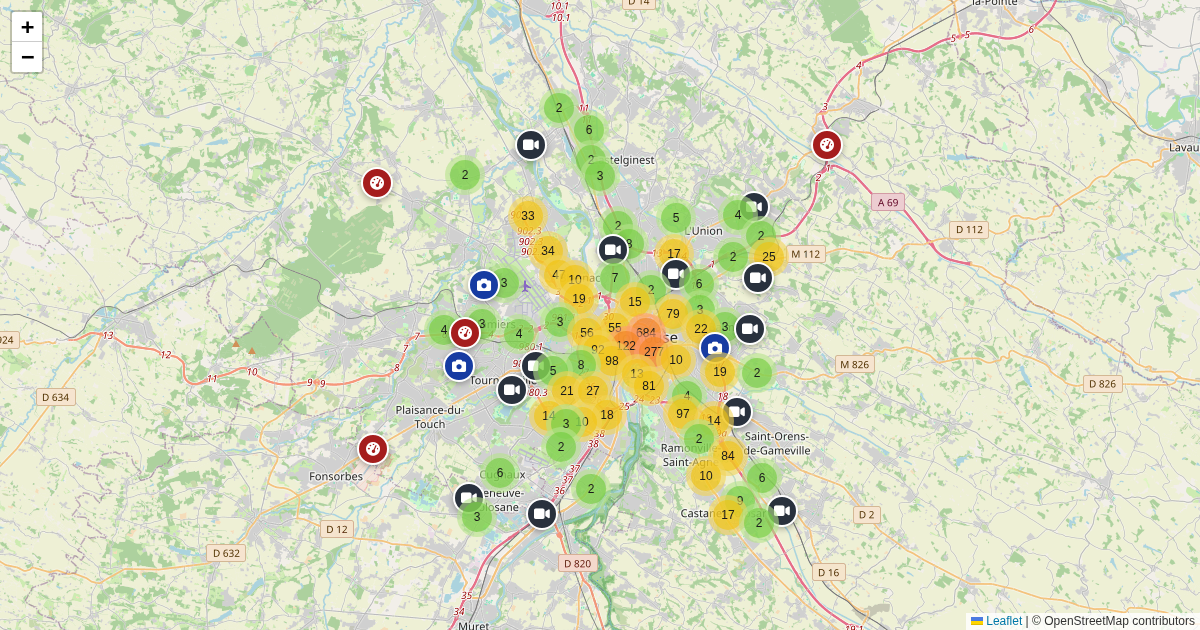Select the video camera marker next to M 112

758,278
